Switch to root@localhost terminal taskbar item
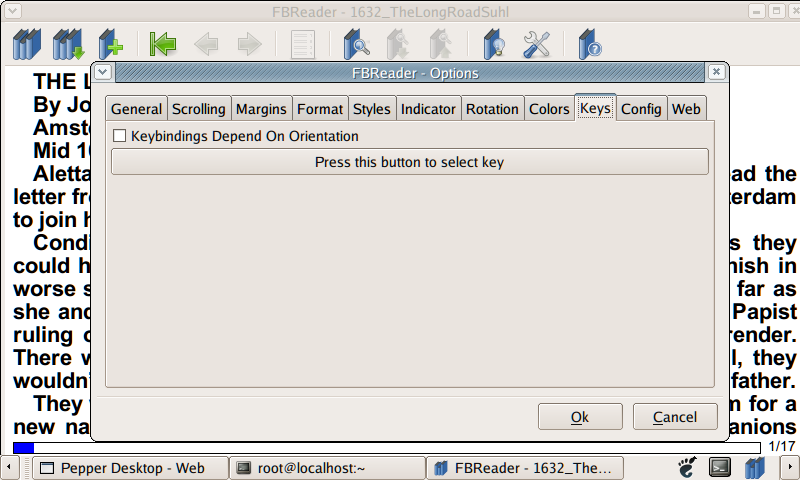The height and width of the screenshot is (480, 800). [x=328, y=468]
